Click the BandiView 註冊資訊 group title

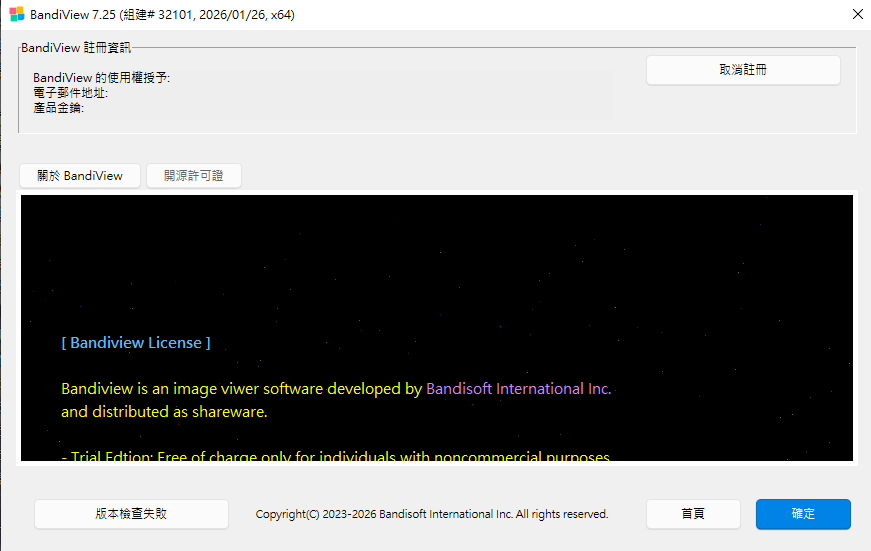[76, 48]
